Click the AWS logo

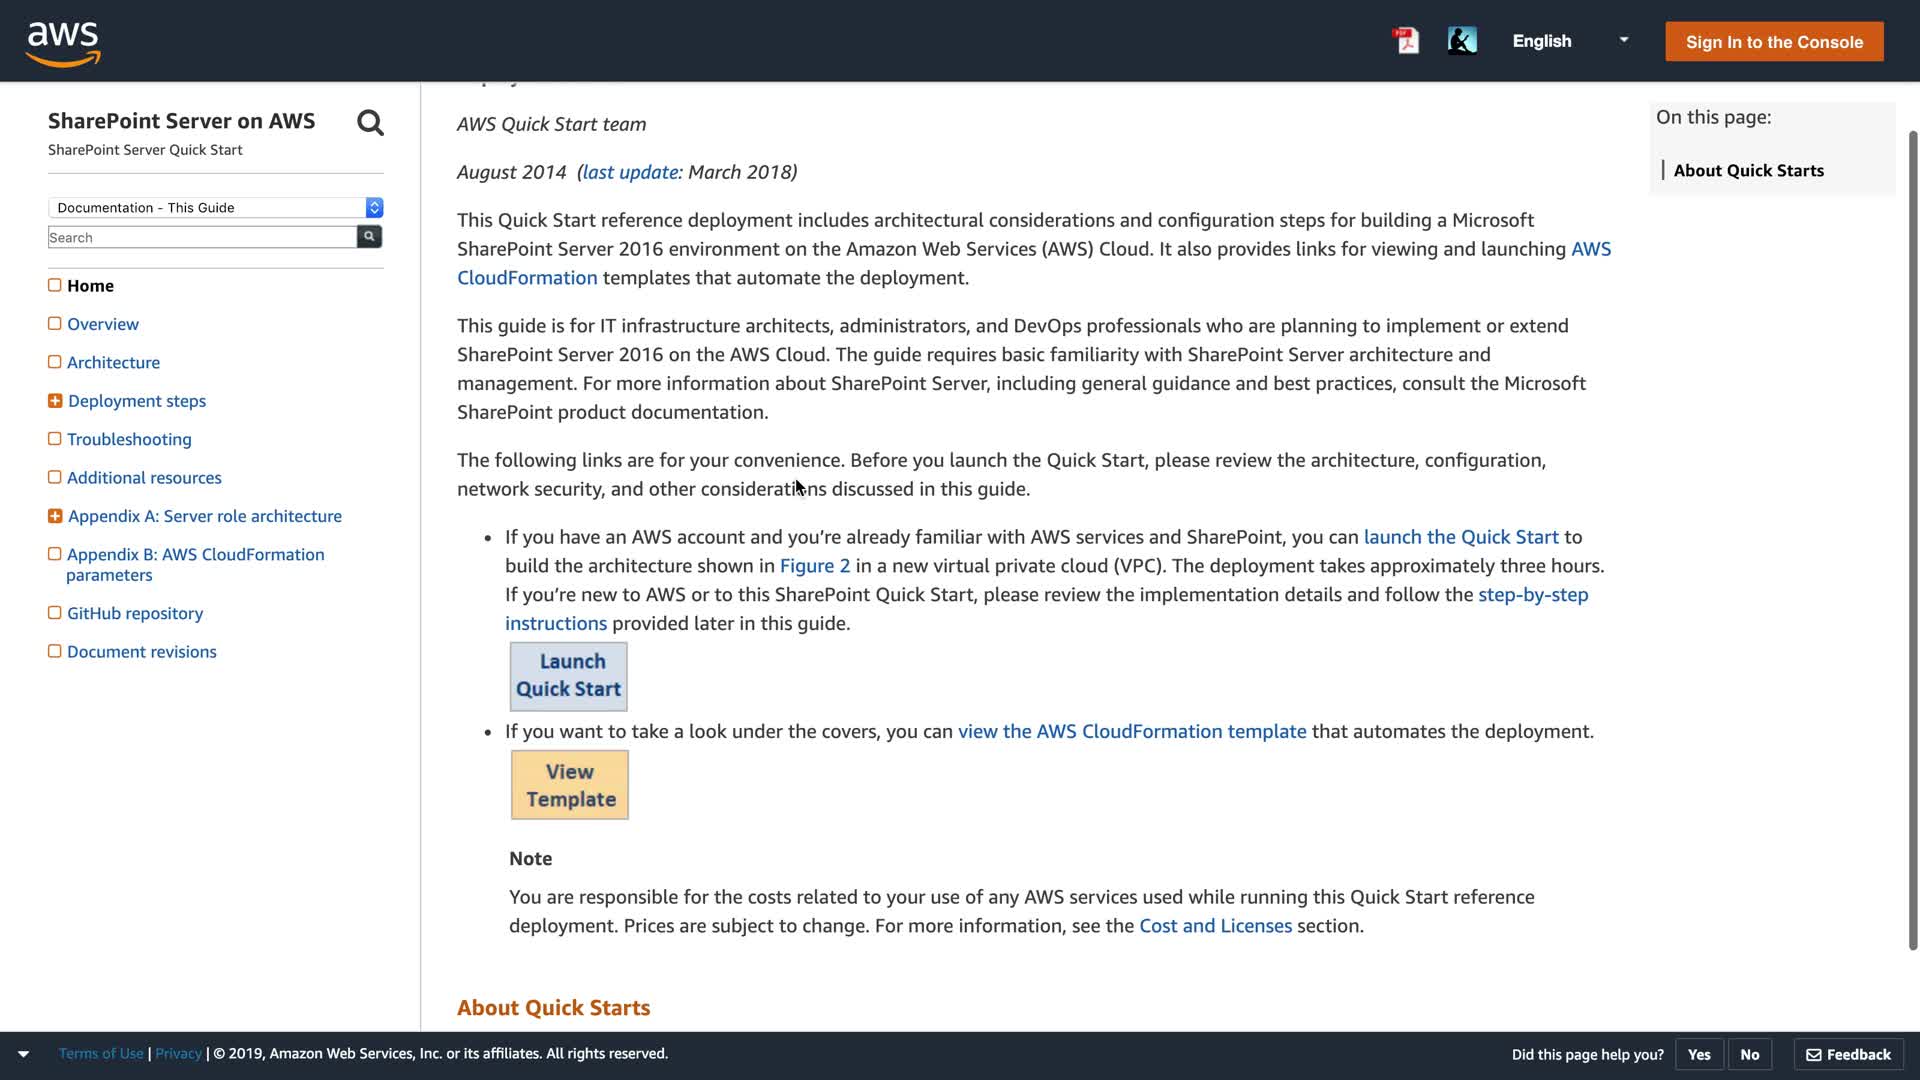tap(63, 43)
